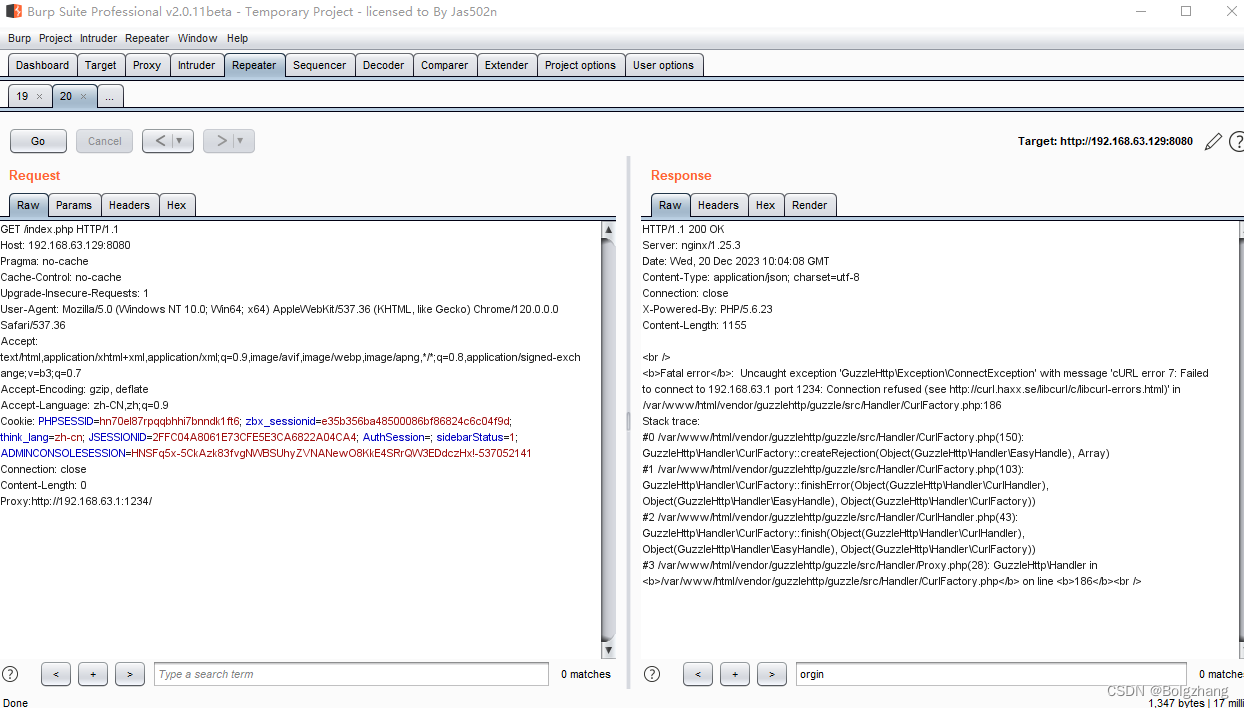Open the Window menu
Viewport: 1244px width, 708px height.
click(197, 38)
